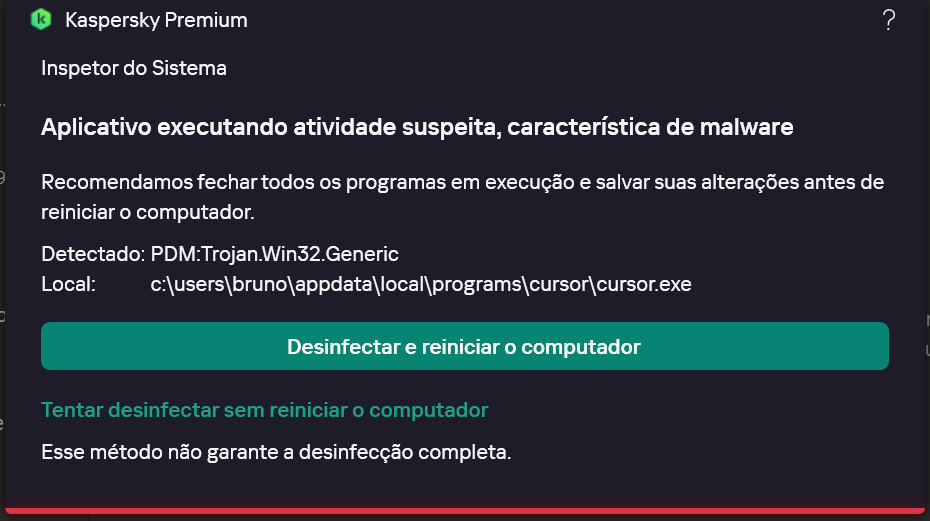Viewport: 930px width, 521px height.
Task: Open help via the question mark icon
Action: click(x=888, y=20)
